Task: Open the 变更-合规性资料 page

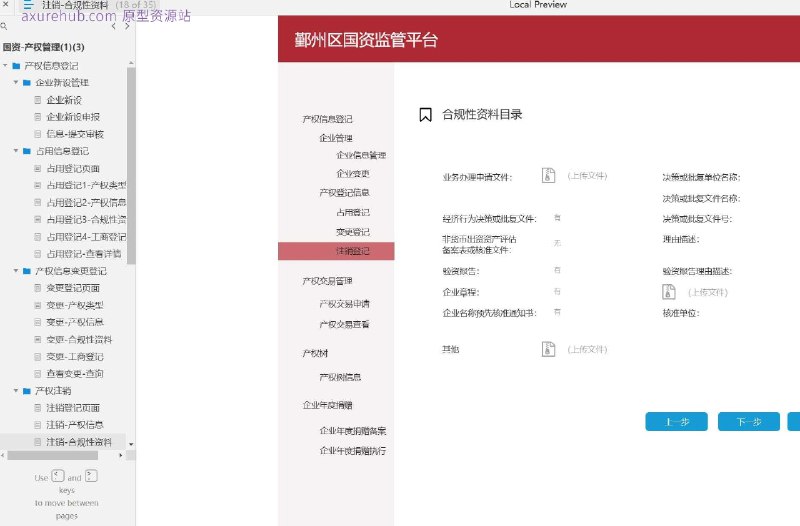Action: [x=79, y=339]
